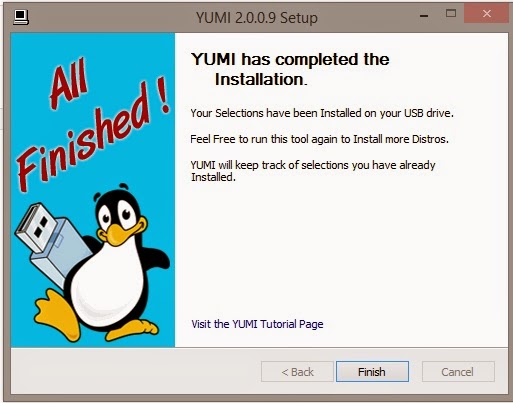Viewport: 513px width, 403px height.
Task: Click the 'Feel Free to run this tool again' line
Action: coord(319,139)
